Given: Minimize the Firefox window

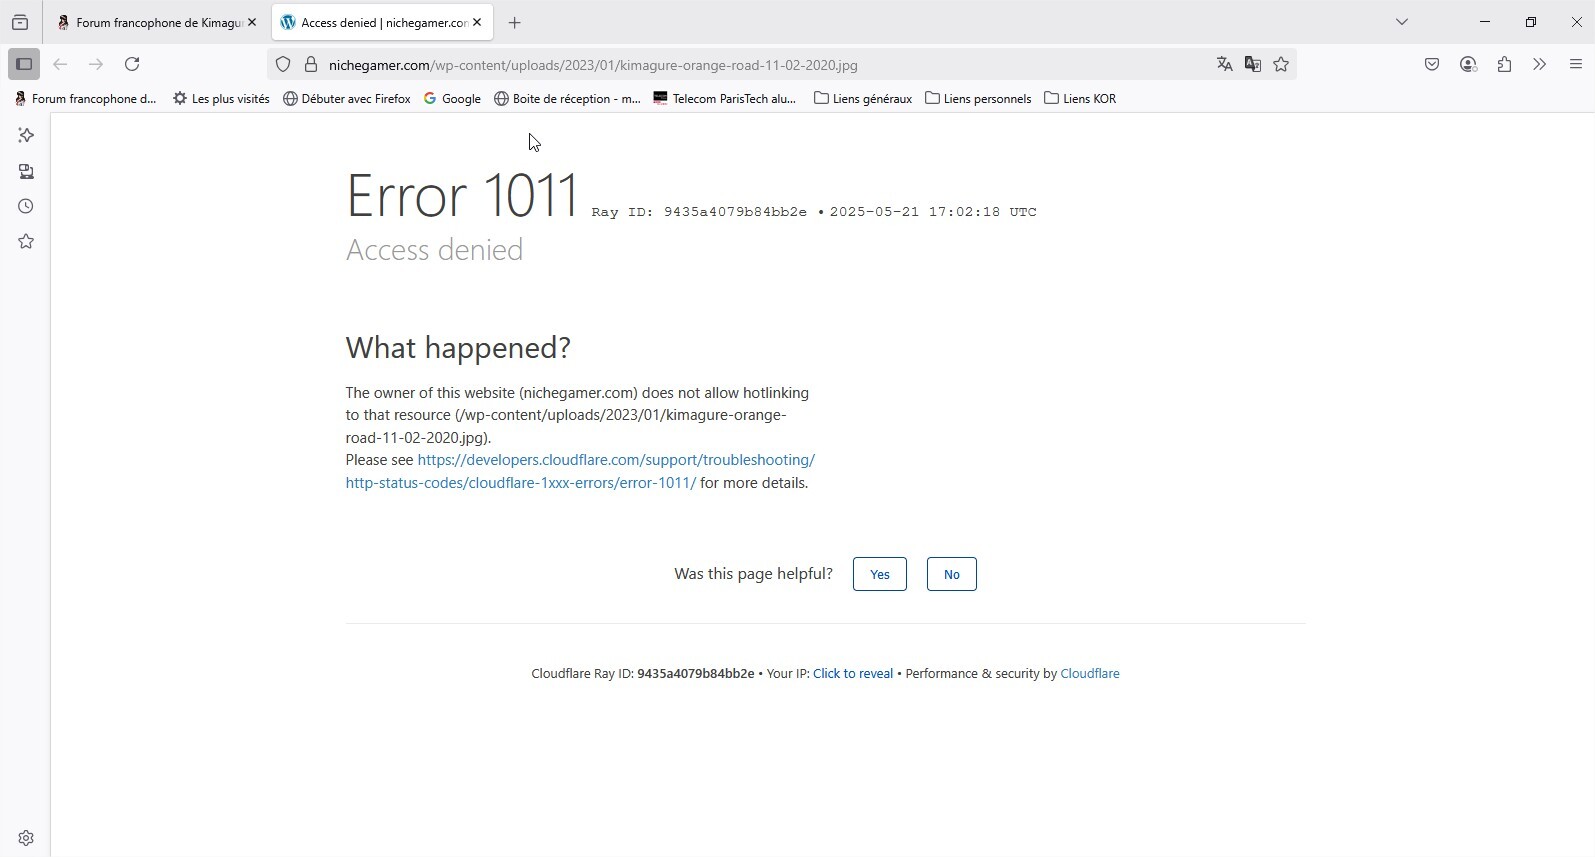Looking at the screenshot, I should tap(1484, 22).
